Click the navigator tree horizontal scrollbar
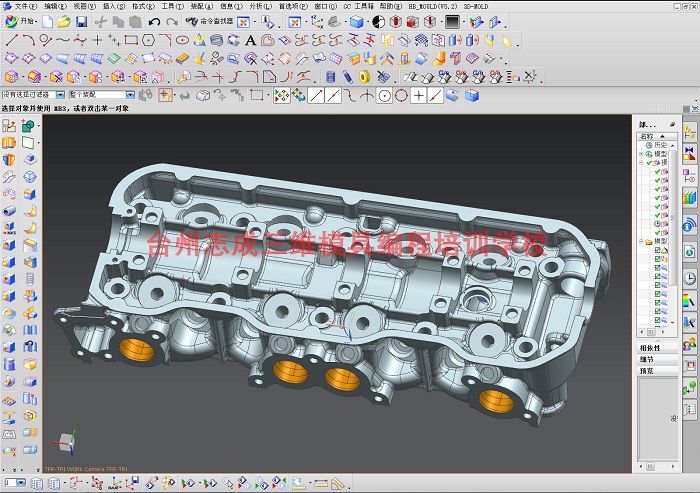Screen dimensions: 700x493 [x=652, y=332]
